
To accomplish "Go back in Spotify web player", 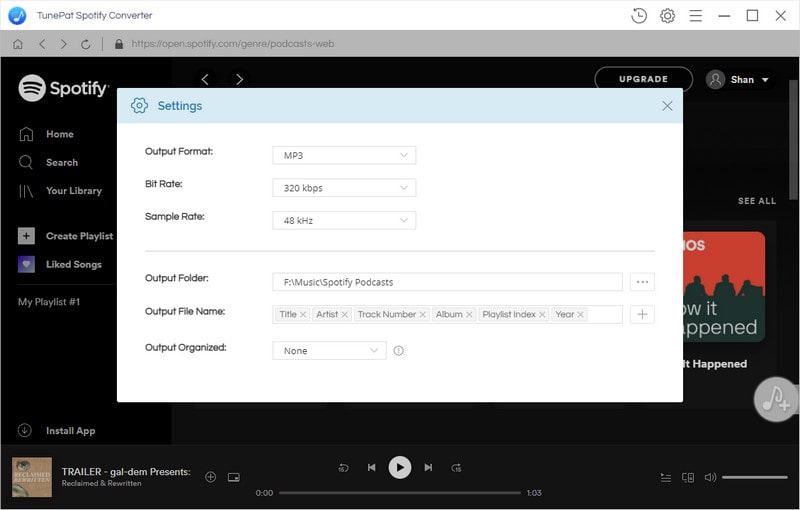I will [205, 79].
